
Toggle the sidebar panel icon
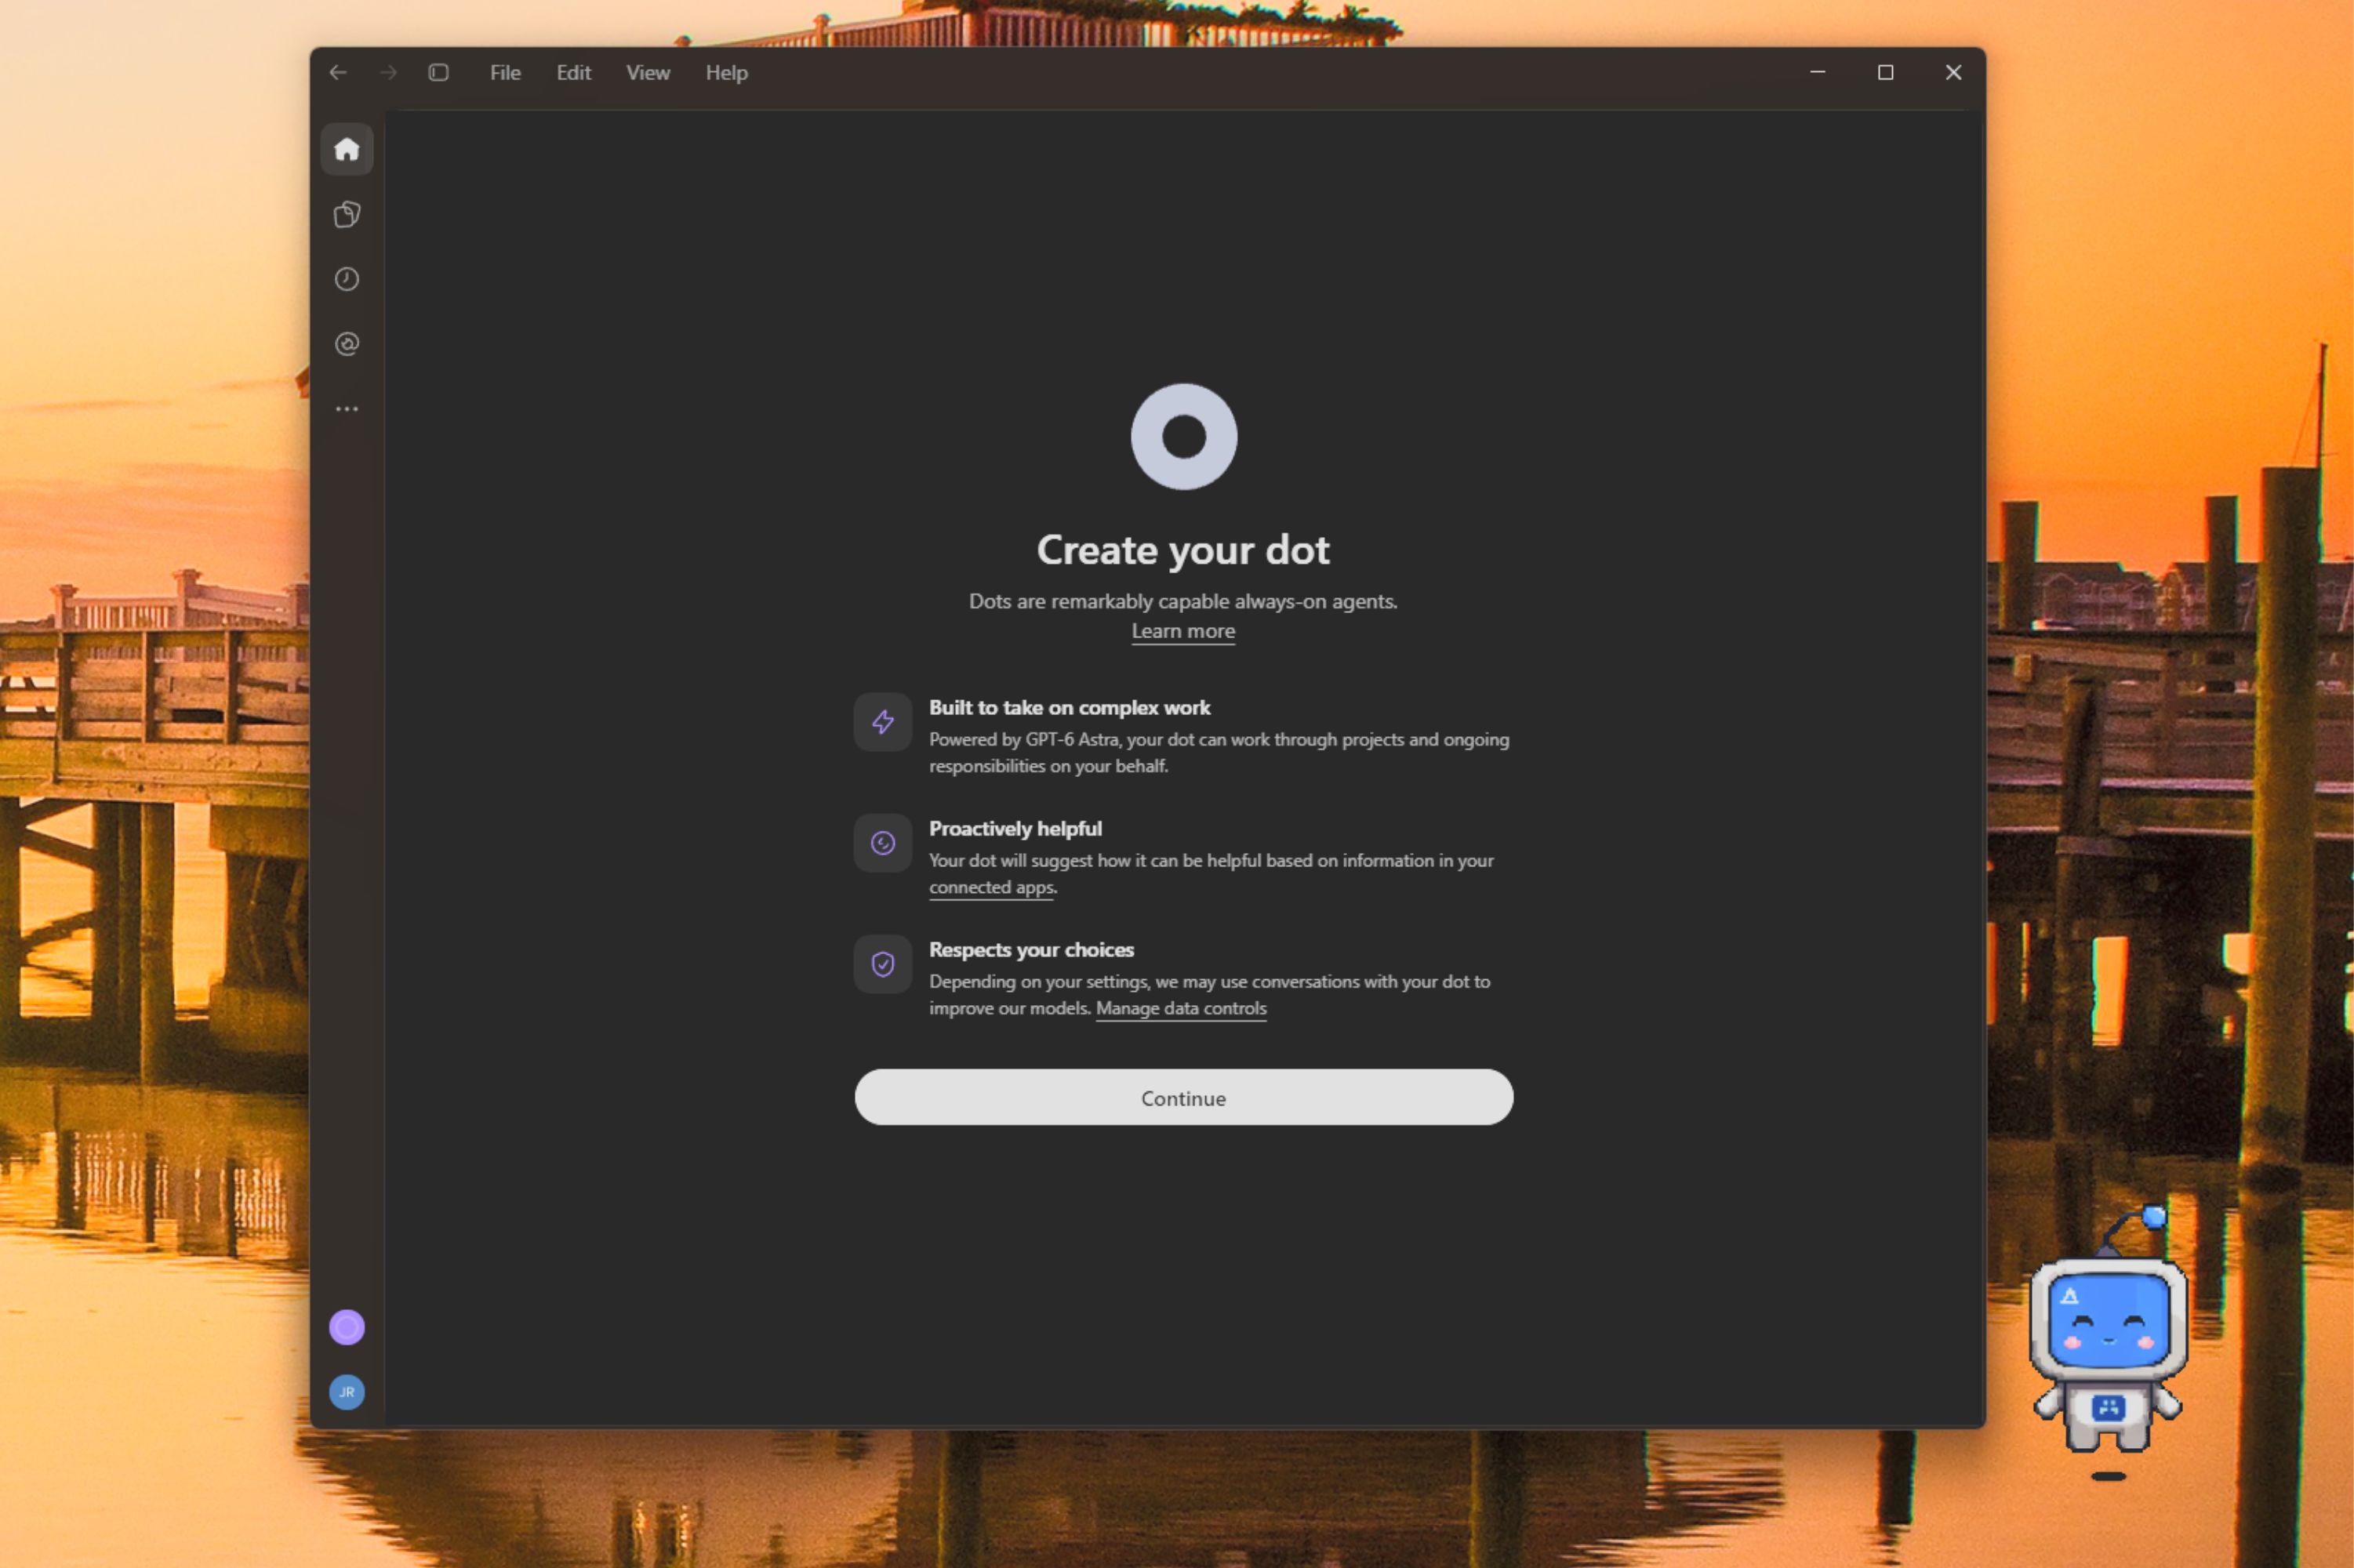pyautogui.click(x=438, y=72)
